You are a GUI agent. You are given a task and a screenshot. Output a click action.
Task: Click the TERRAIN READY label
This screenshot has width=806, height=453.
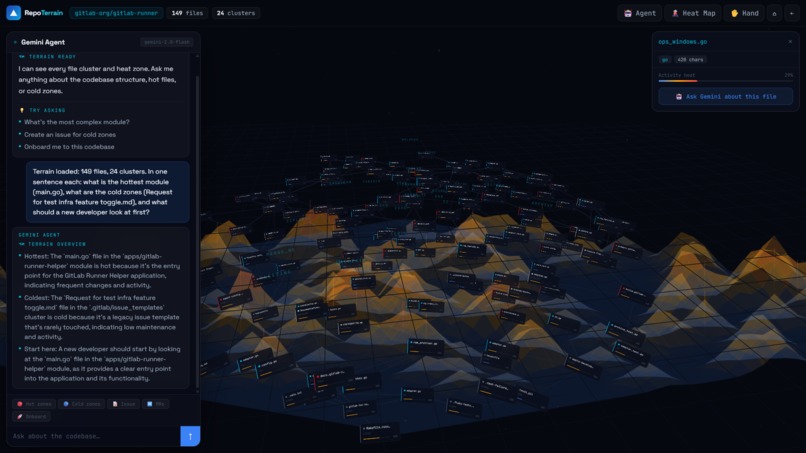(52, 57)
